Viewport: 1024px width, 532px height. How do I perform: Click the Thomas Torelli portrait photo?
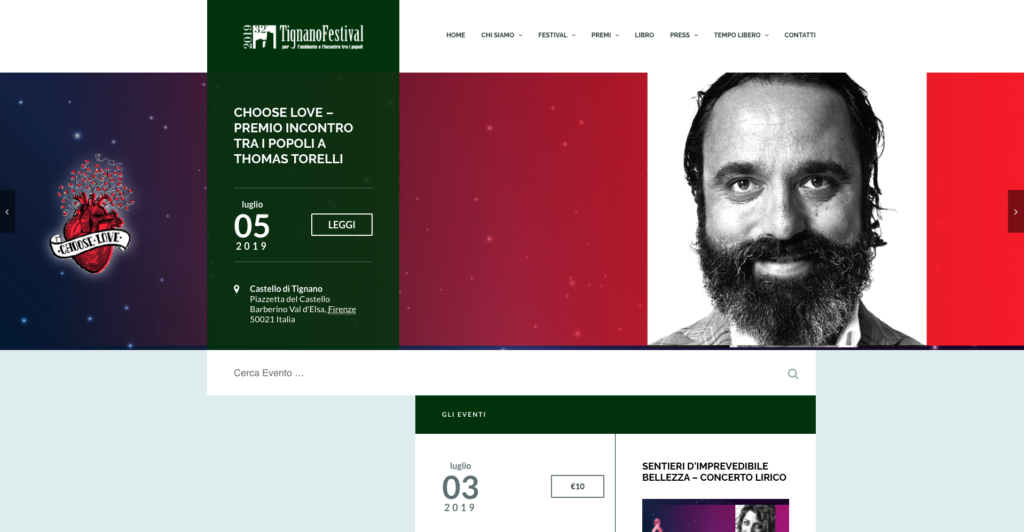787,209
